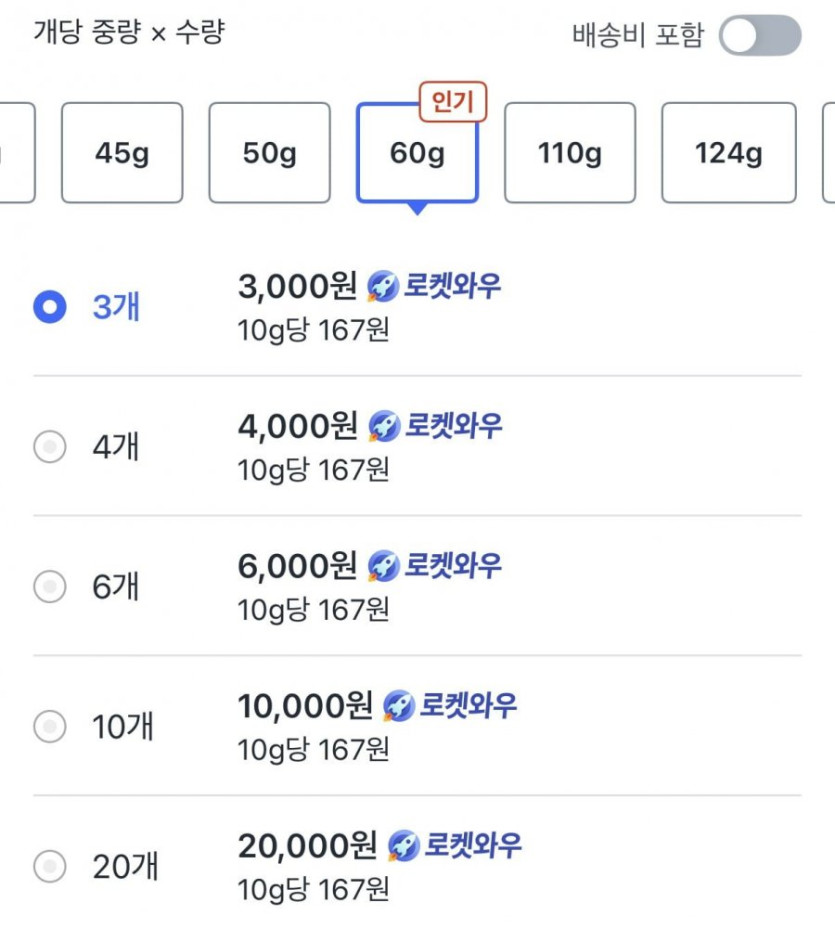This screenshot has width=835, height=928.
Task: Click rocket icon beside 10,000원 price
Action: pyautogui.click(x=399, y=706)
